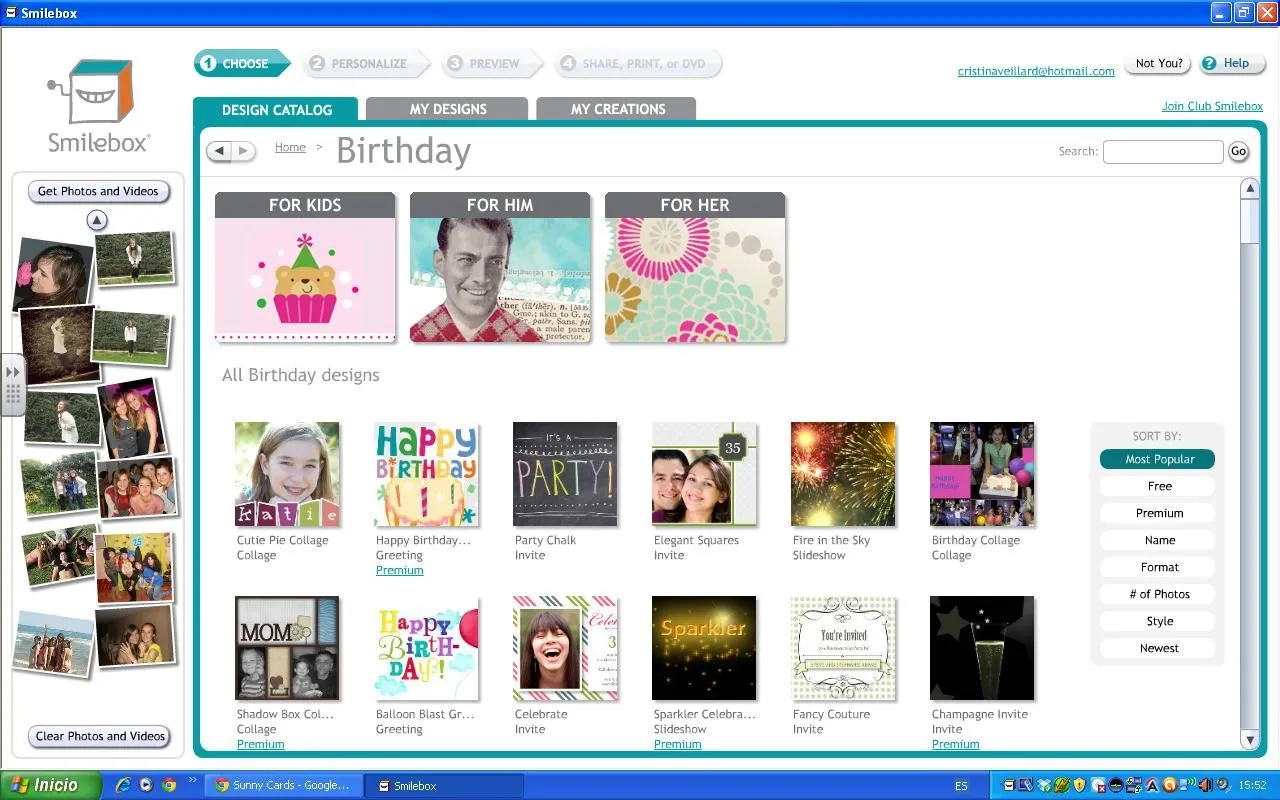Click the Help question mark button
Screen dimensions: 1280x800
click(x=1232, y=63)
